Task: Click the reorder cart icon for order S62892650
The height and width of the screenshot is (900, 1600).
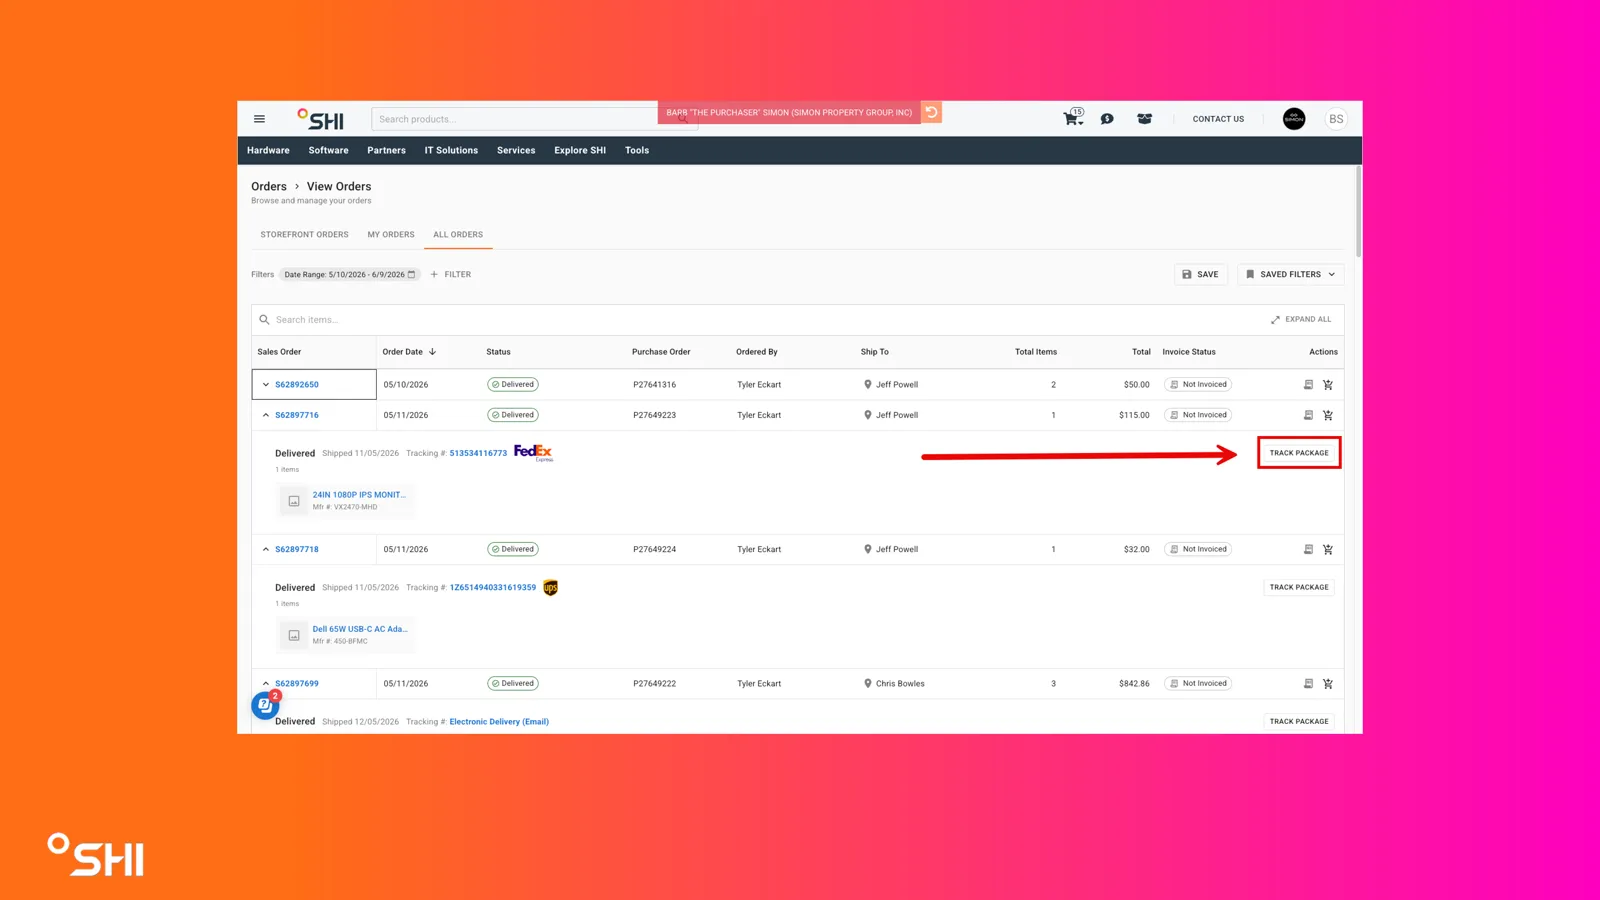Action: (x=1328, y=385)
